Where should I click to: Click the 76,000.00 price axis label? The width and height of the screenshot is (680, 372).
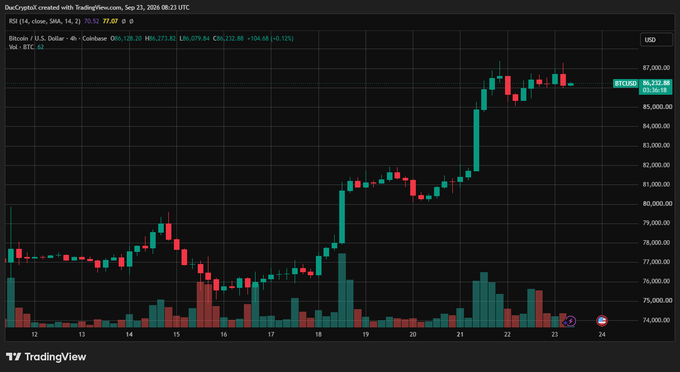(x=655, y=281)
